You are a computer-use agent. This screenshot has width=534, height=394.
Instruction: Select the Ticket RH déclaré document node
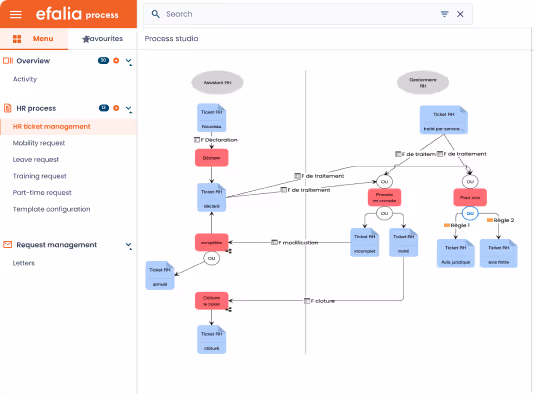pos(211,198)
